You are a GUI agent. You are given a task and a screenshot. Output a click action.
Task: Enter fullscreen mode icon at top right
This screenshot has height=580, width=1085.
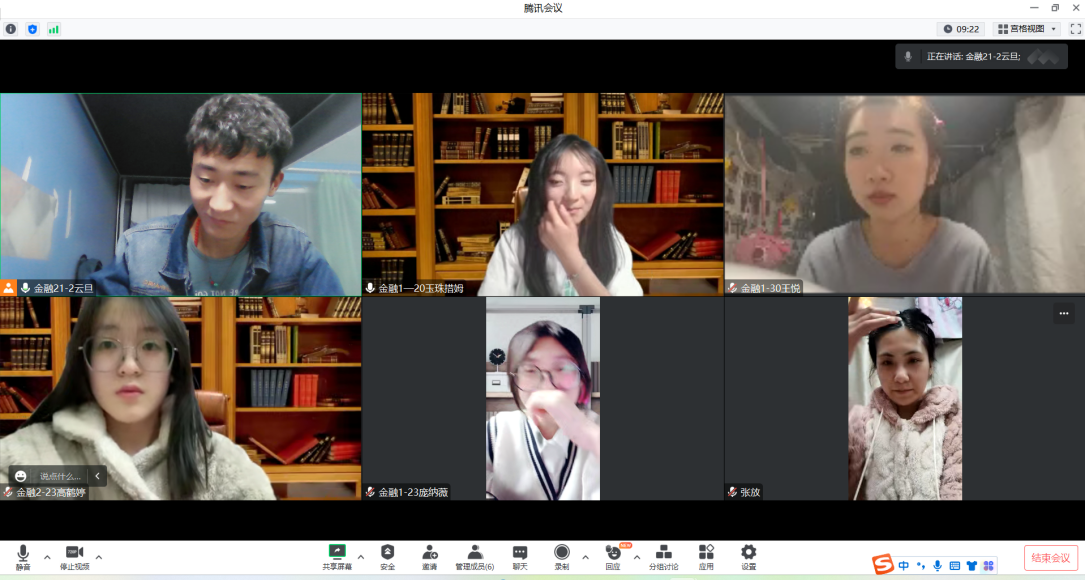pos(1075,29)
